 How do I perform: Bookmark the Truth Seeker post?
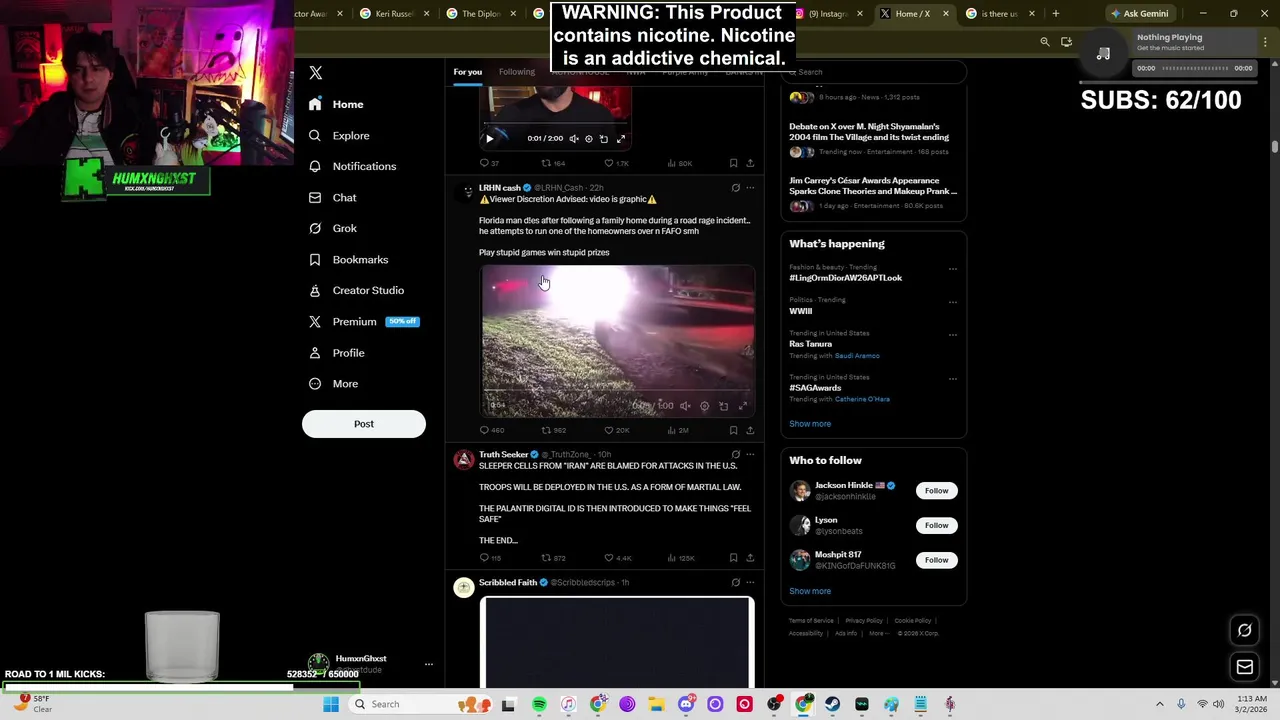(x=733, y=558)
